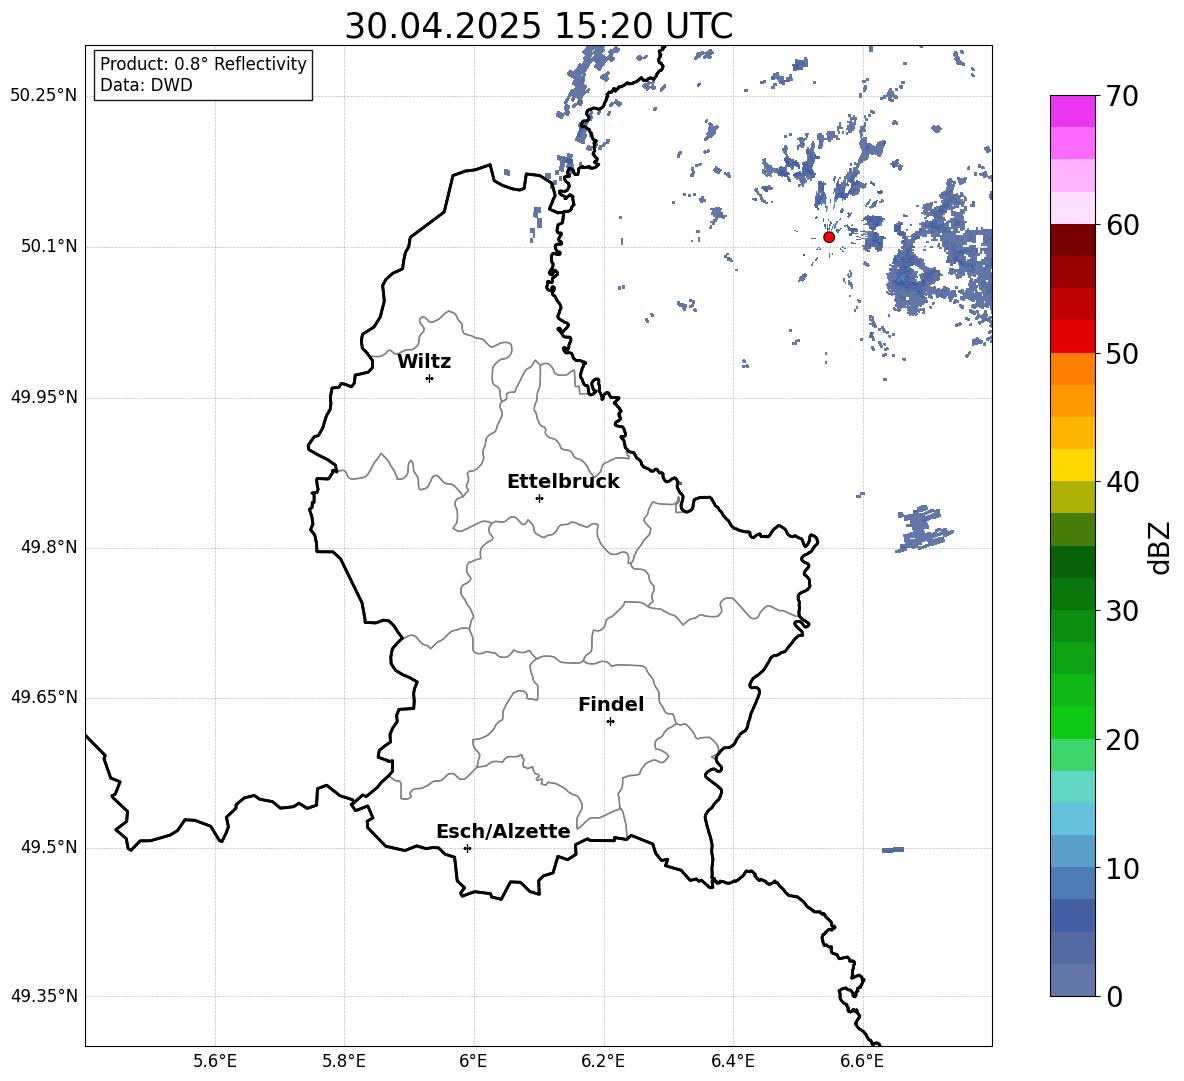
Task: Click the colorbar tick label 40
Action: click(1122, 482)
